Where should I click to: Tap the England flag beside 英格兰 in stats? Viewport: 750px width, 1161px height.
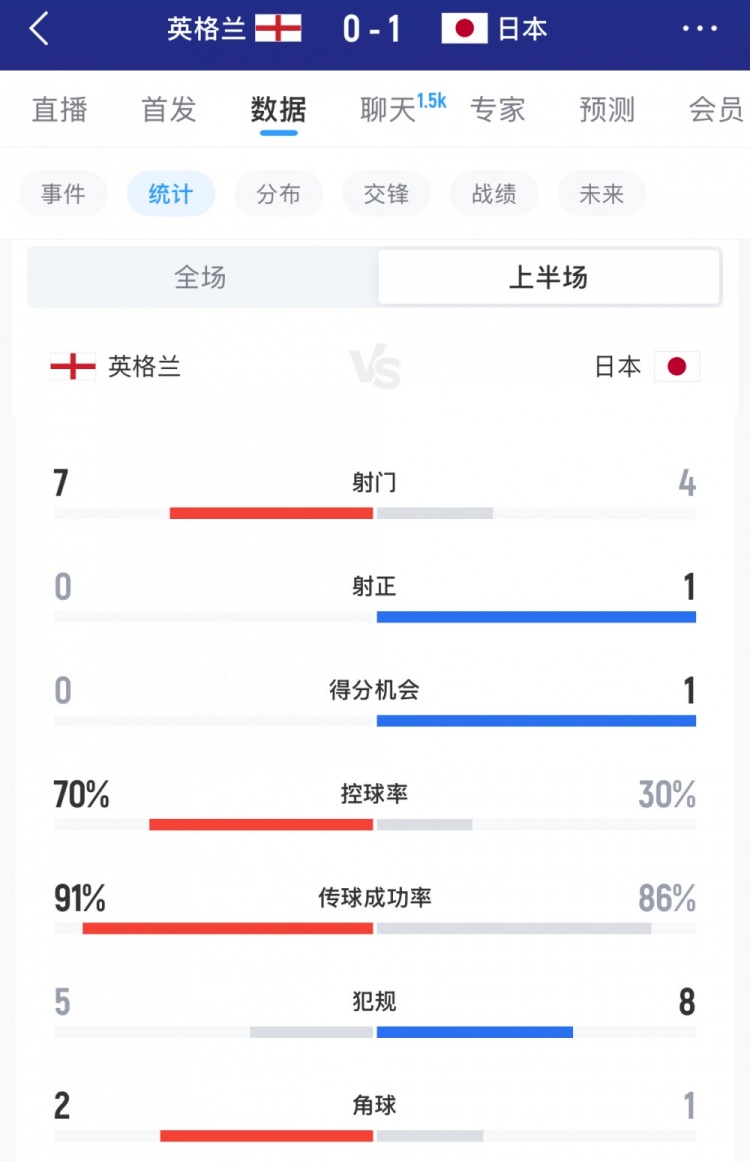click(x=73, y=367)
